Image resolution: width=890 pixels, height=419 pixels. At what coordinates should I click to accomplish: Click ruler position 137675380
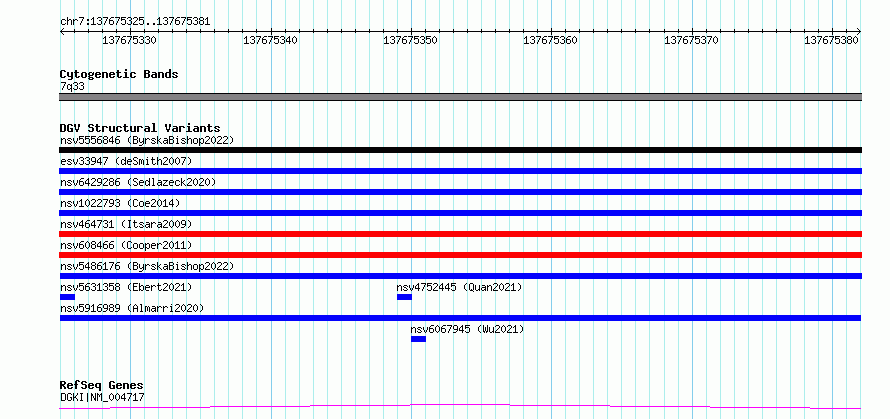832,40
